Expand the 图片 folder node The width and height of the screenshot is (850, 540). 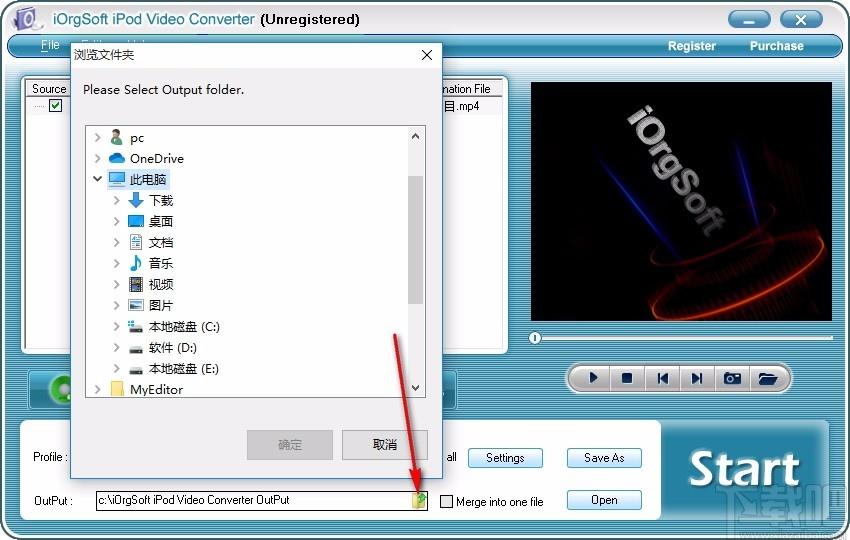pos(117,305)
